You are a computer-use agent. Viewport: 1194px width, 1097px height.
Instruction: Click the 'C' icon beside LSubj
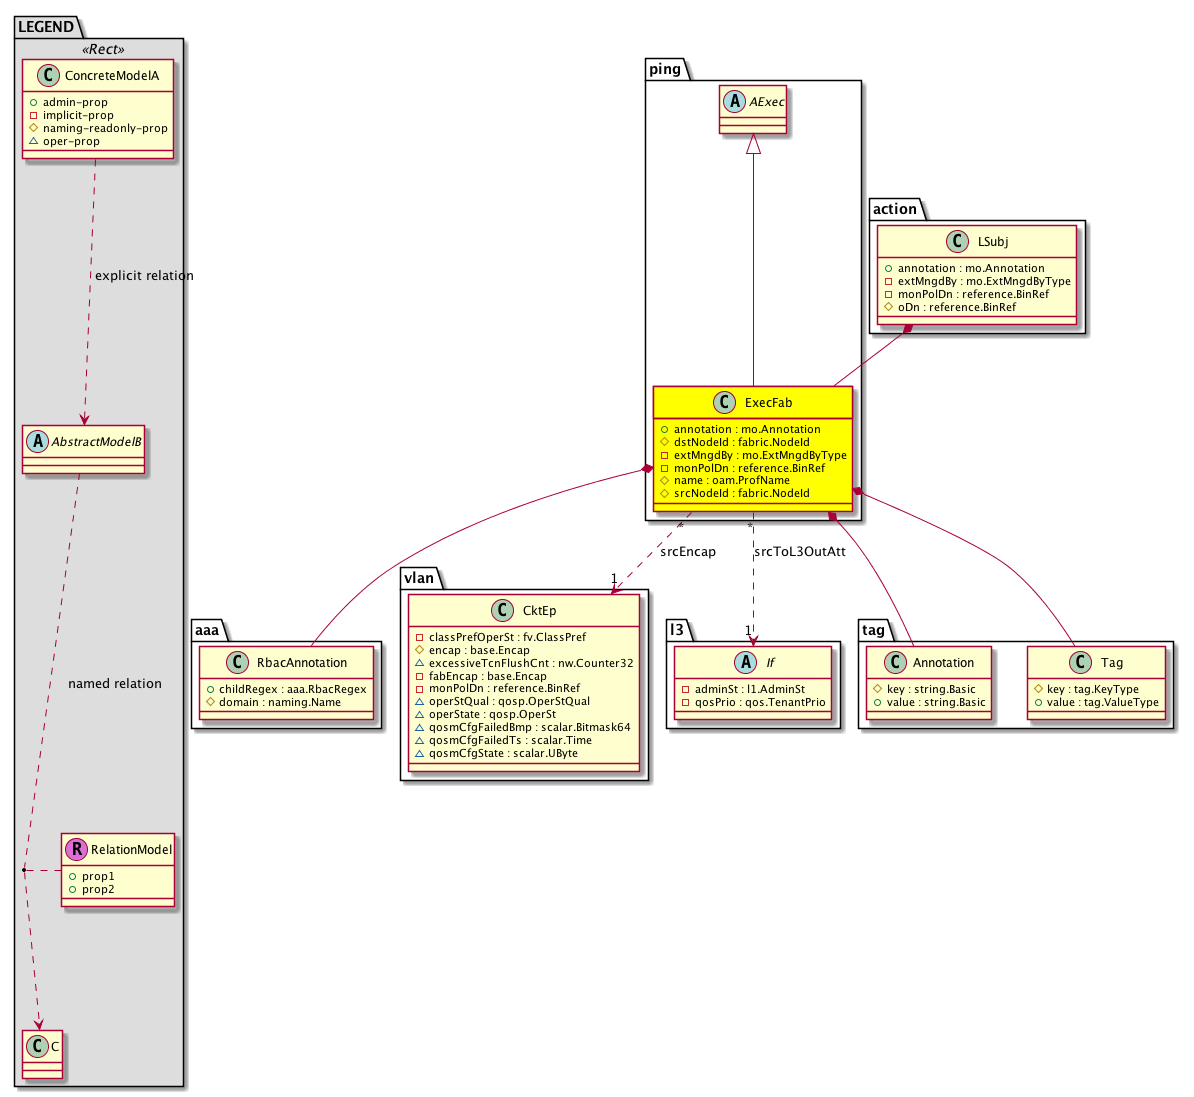957,241
